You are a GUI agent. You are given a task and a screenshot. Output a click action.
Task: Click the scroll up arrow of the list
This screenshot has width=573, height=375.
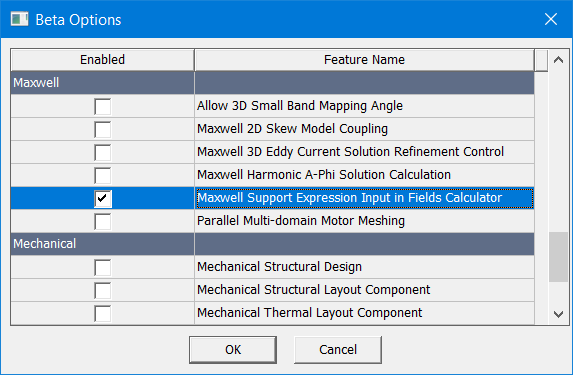click(x=558, y=60)
